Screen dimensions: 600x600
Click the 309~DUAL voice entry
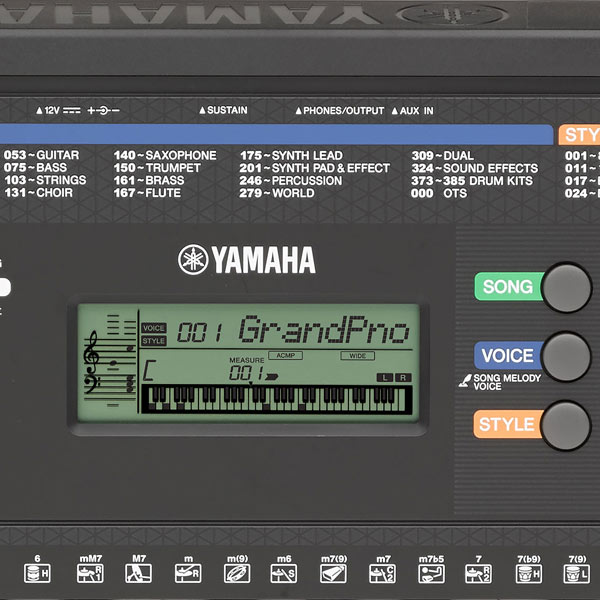[443, 155]
